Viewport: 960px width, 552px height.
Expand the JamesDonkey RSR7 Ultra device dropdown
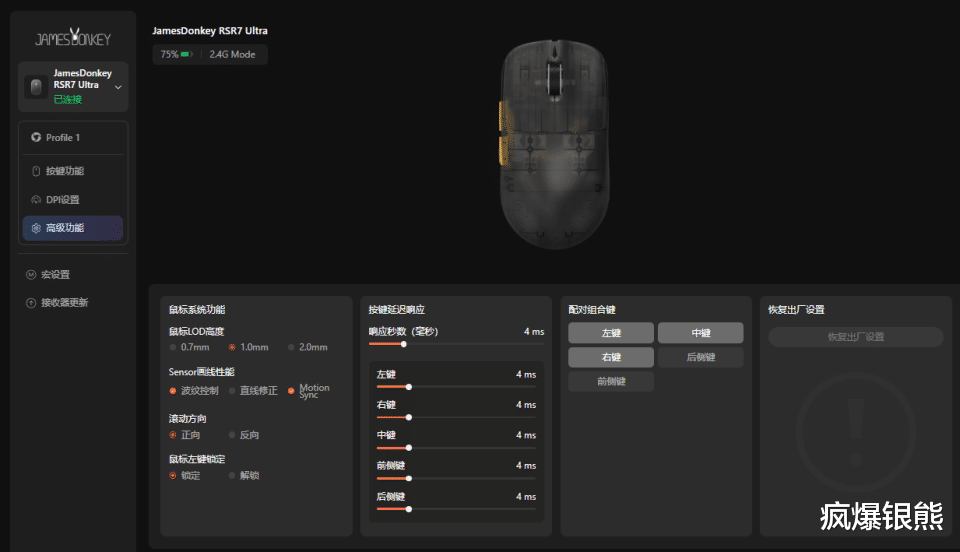click(118, 87)
